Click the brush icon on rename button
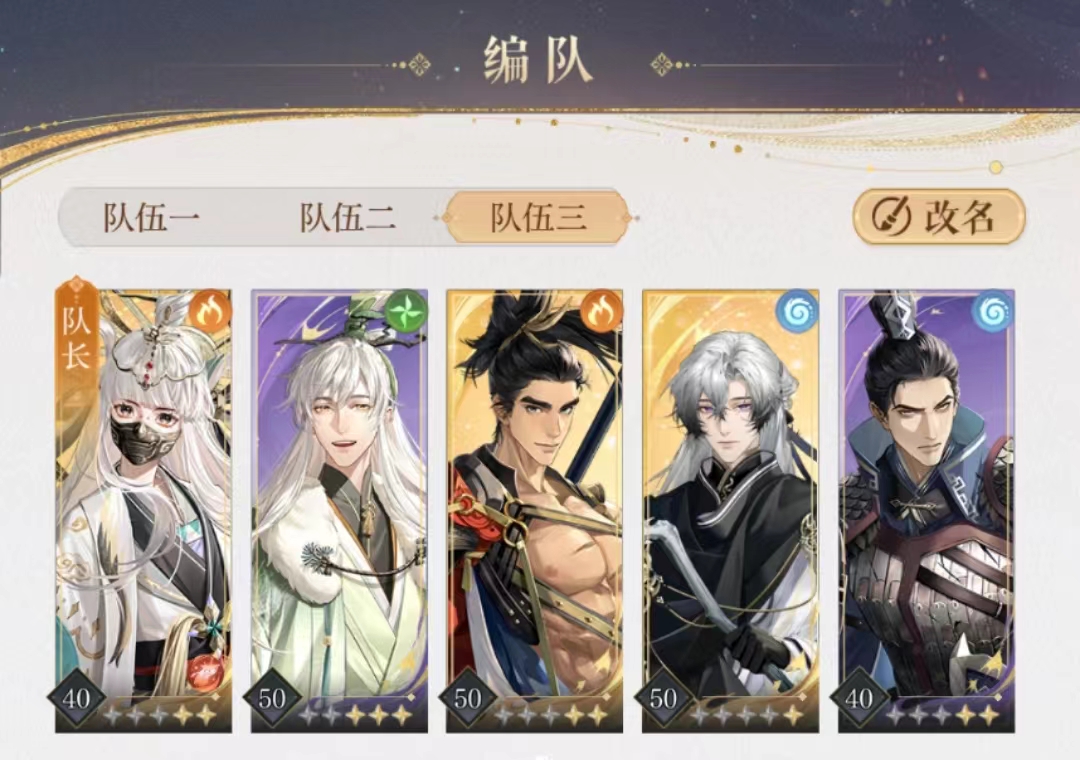The width and height of the screenshot is (1080, 760). click(891, 217)
